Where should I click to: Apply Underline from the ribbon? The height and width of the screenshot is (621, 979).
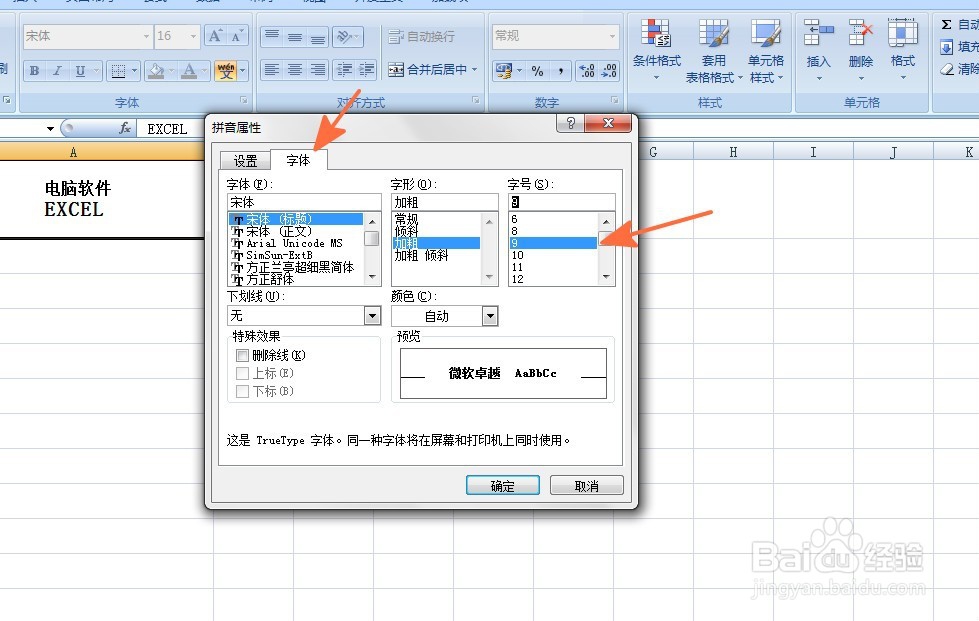click(81, 71)
